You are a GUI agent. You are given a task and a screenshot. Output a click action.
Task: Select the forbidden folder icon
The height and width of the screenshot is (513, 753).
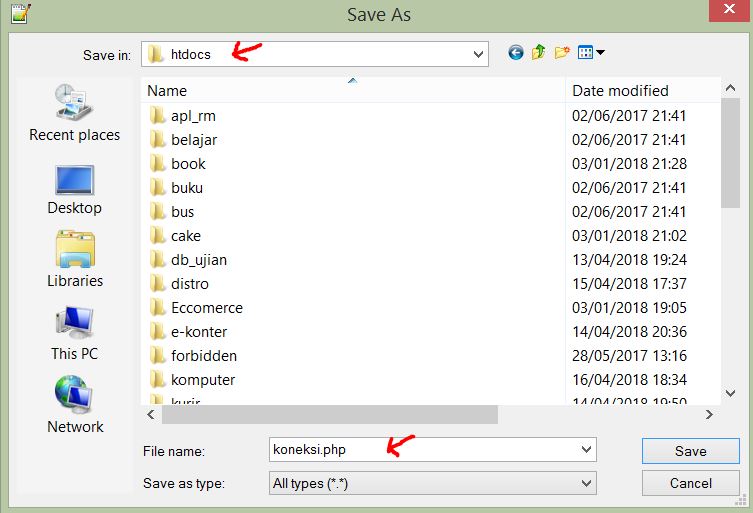[x=157, y=356]
